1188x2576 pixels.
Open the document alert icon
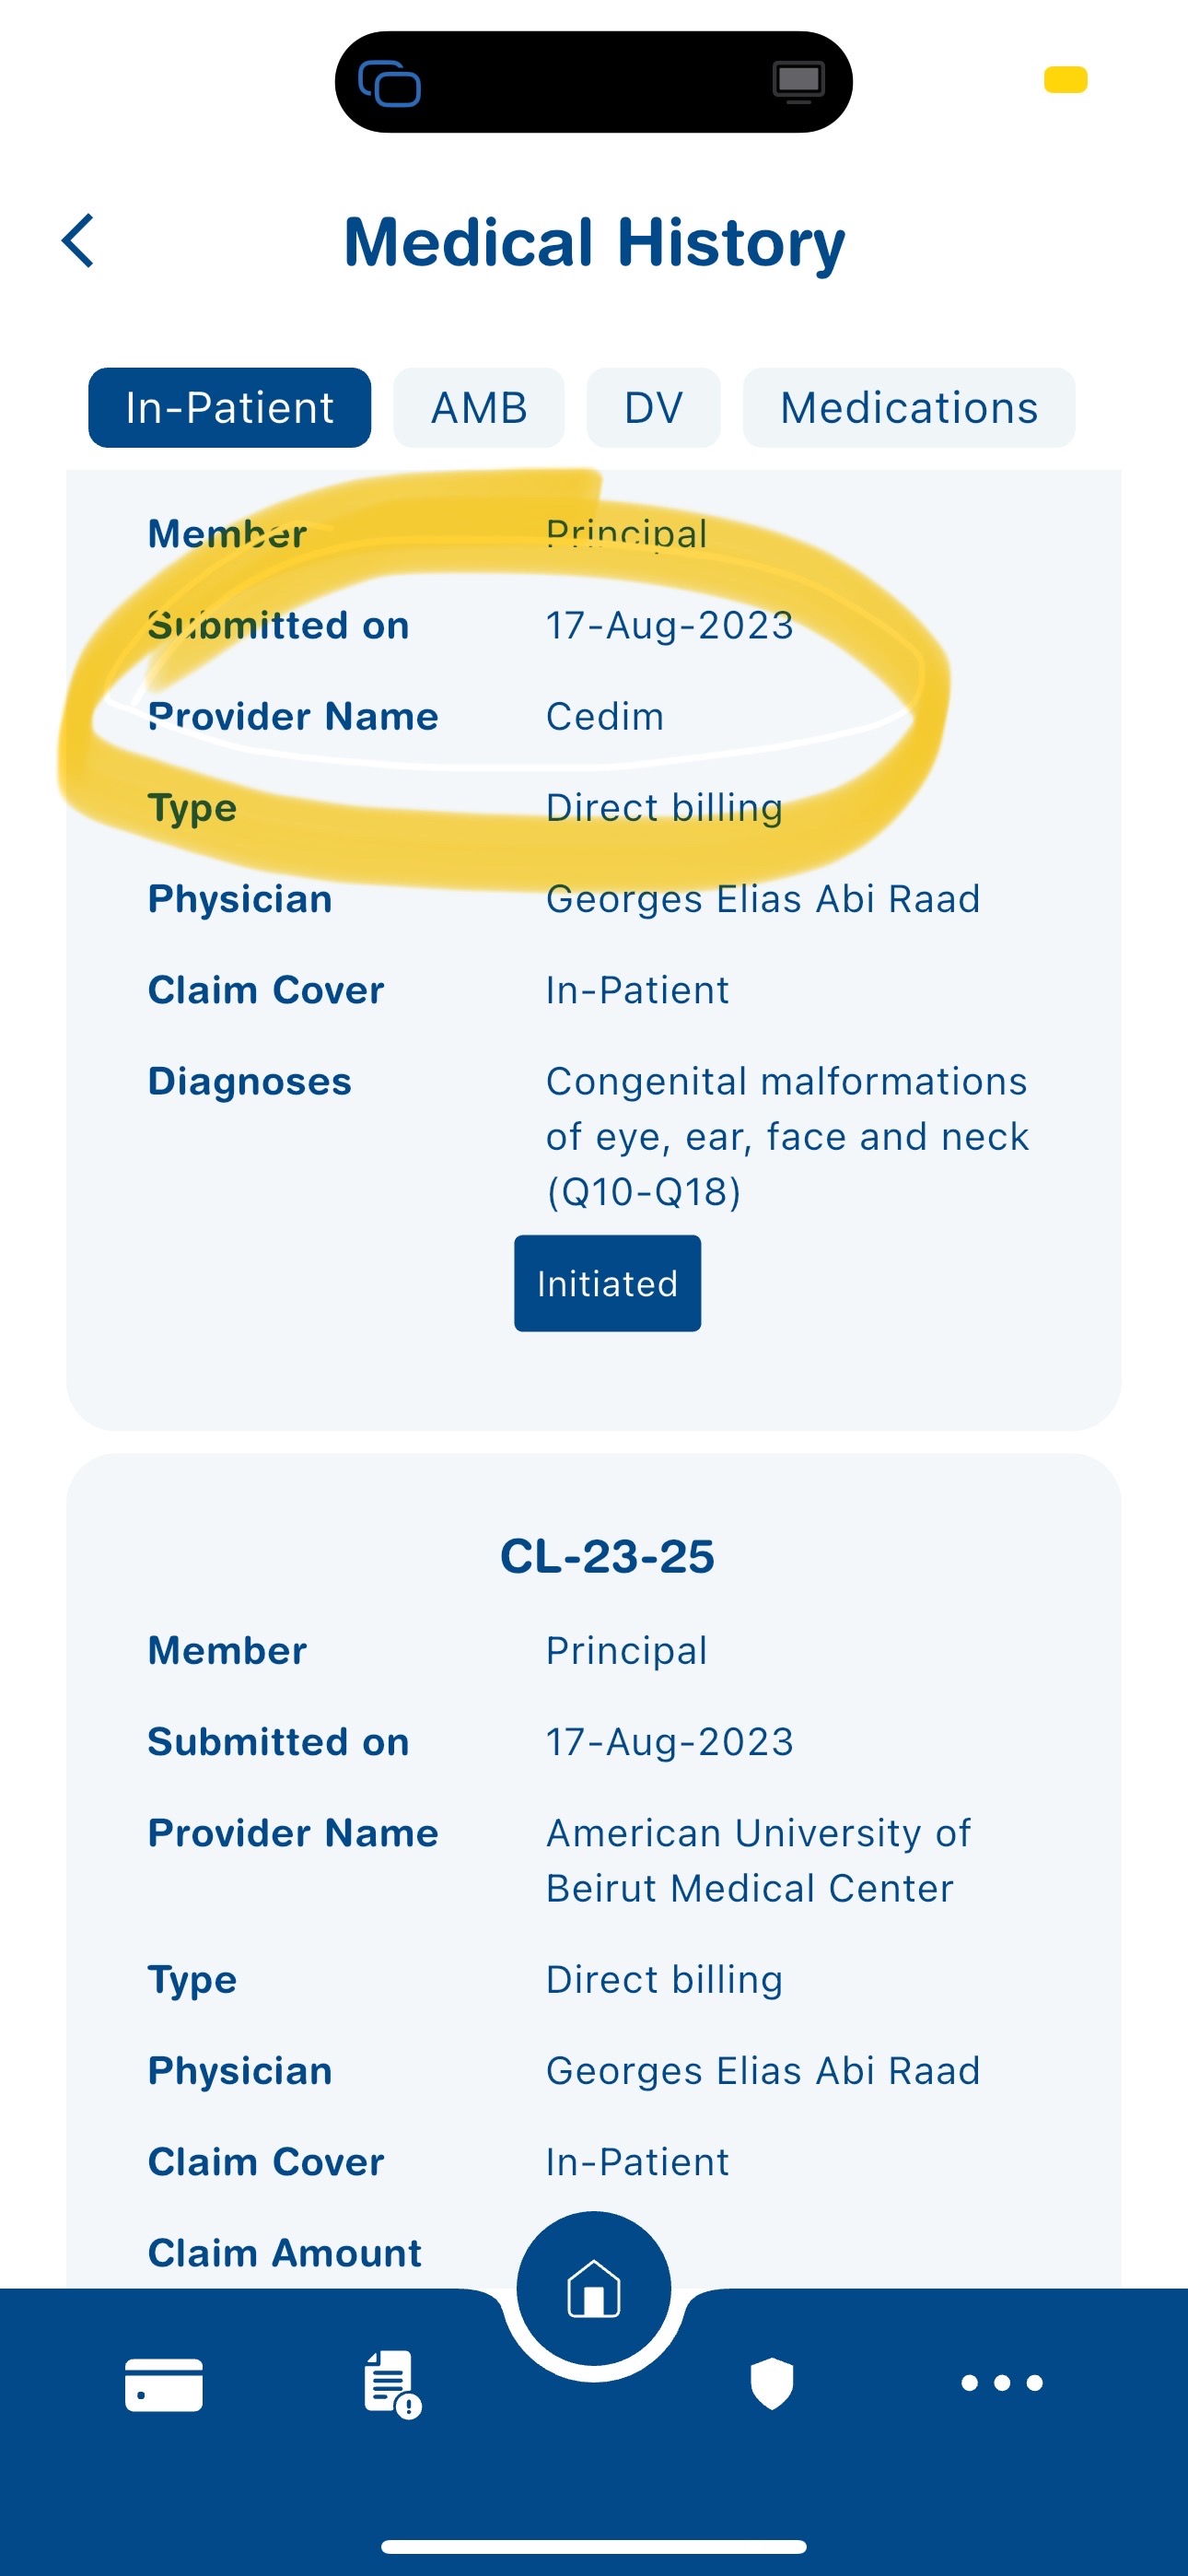pos(391,2385)
